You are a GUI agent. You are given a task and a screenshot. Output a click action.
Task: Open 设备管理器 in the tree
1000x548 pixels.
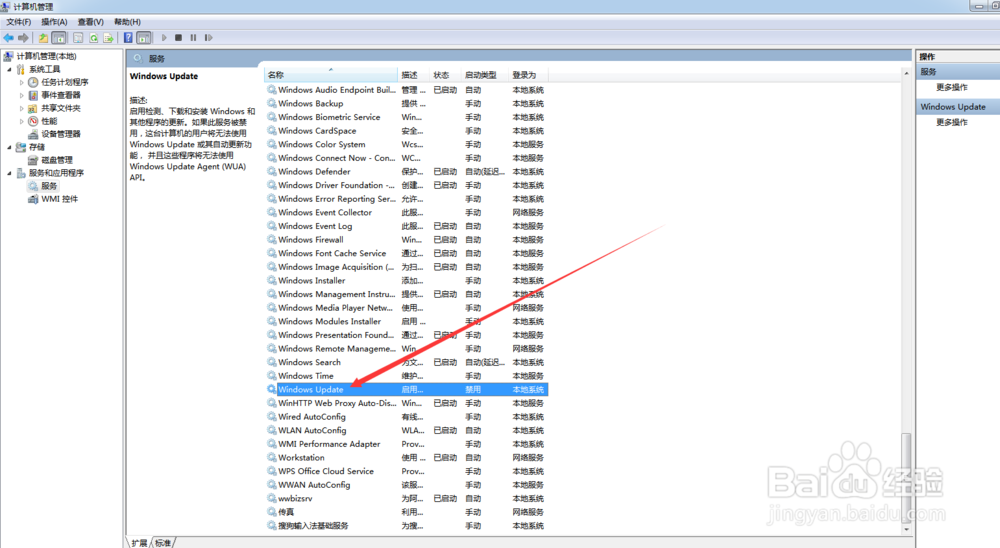(61, 134)
